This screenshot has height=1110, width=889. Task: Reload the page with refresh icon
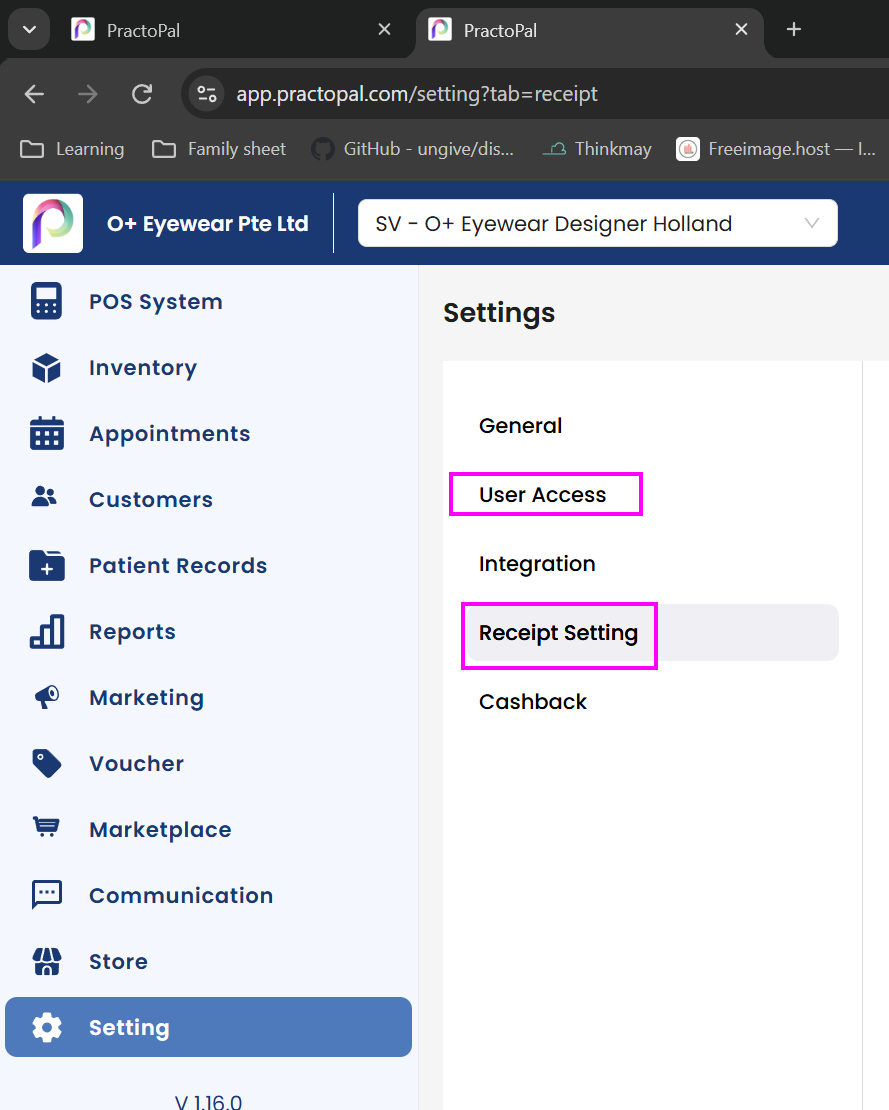pyautogui.click(x=142, y=93)
